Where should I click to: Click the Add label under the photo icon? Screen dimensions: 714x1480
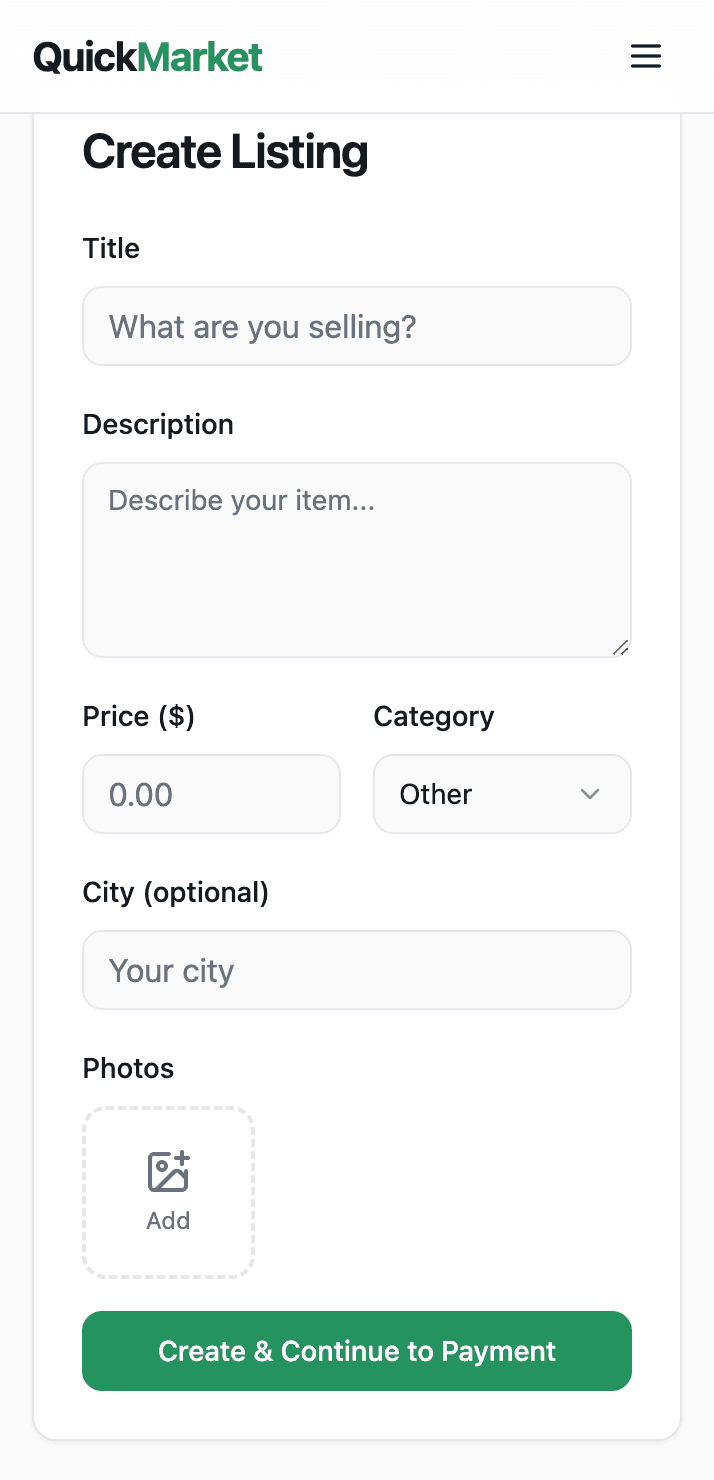tap(168, 1220)
